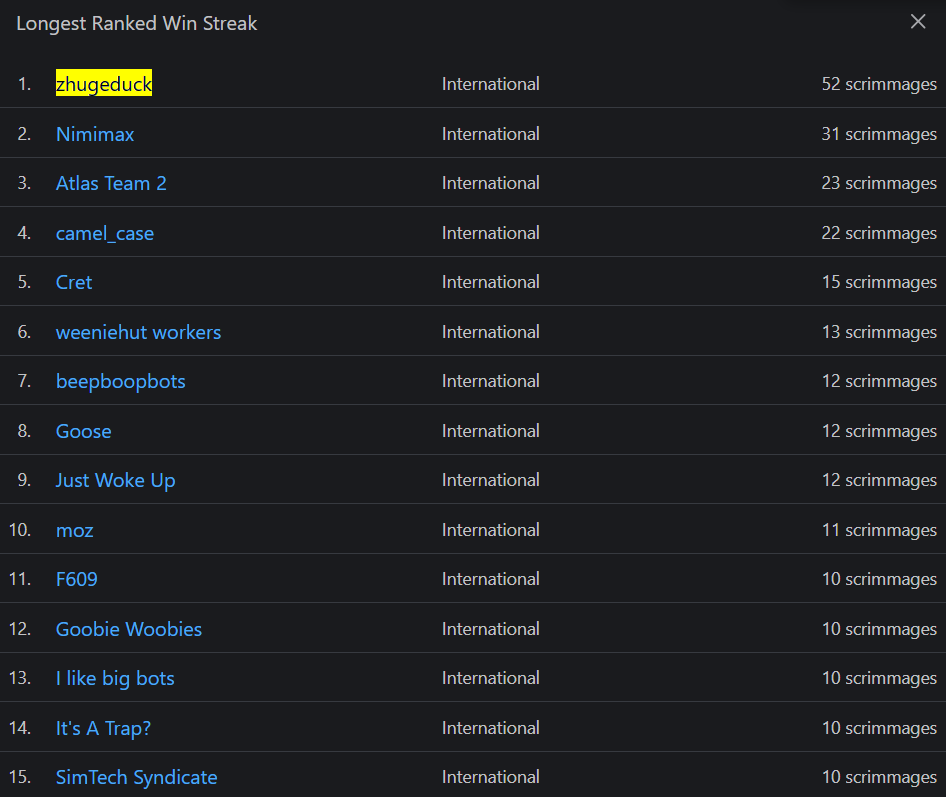
Task: View the I like big bots team
Action: click(x=115, y=678)
